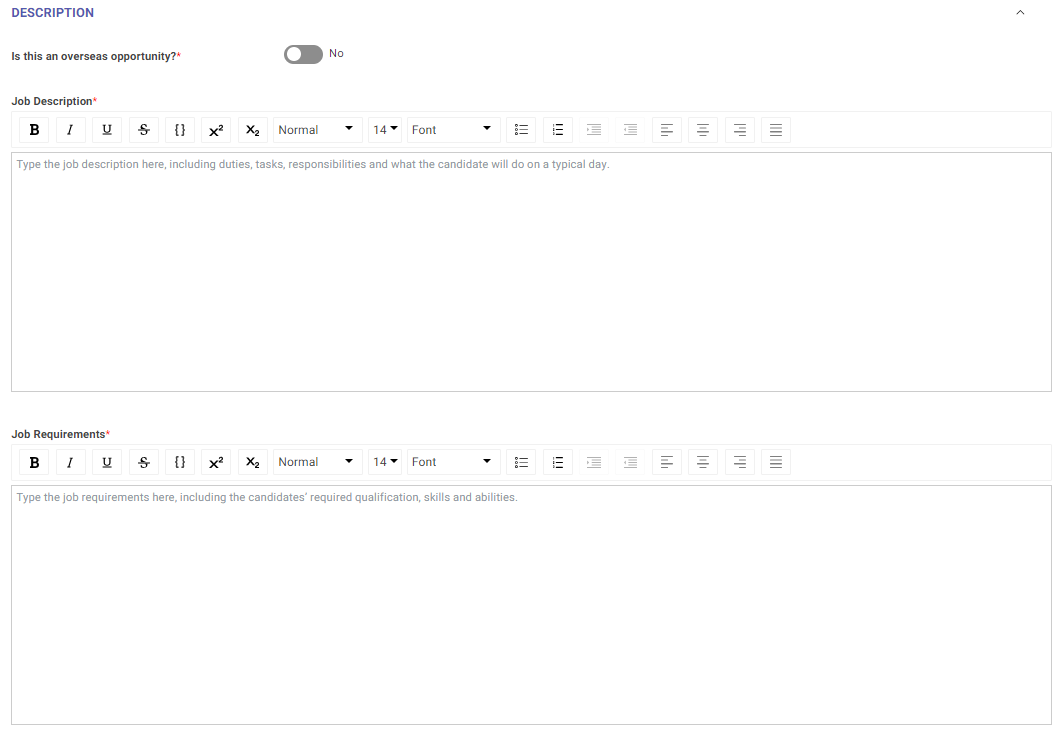Image resolution: width=1061 pixels, height=733 pixels.
Task: Underline text using the Job Description toolbar
Action: tap(106, 129)
